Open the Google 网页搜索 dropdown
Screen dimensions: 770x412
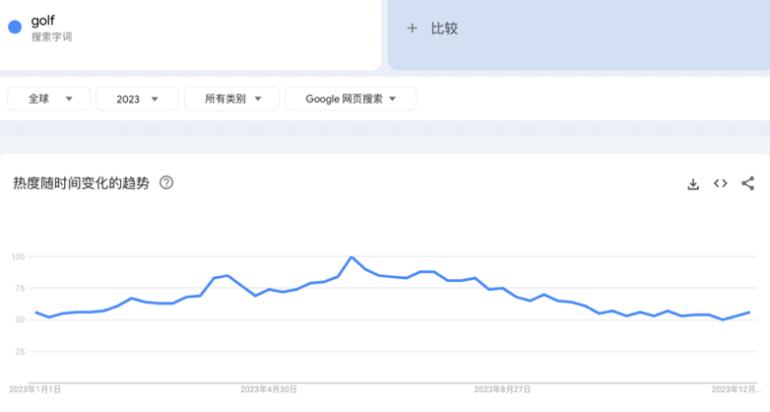[350, 99]
